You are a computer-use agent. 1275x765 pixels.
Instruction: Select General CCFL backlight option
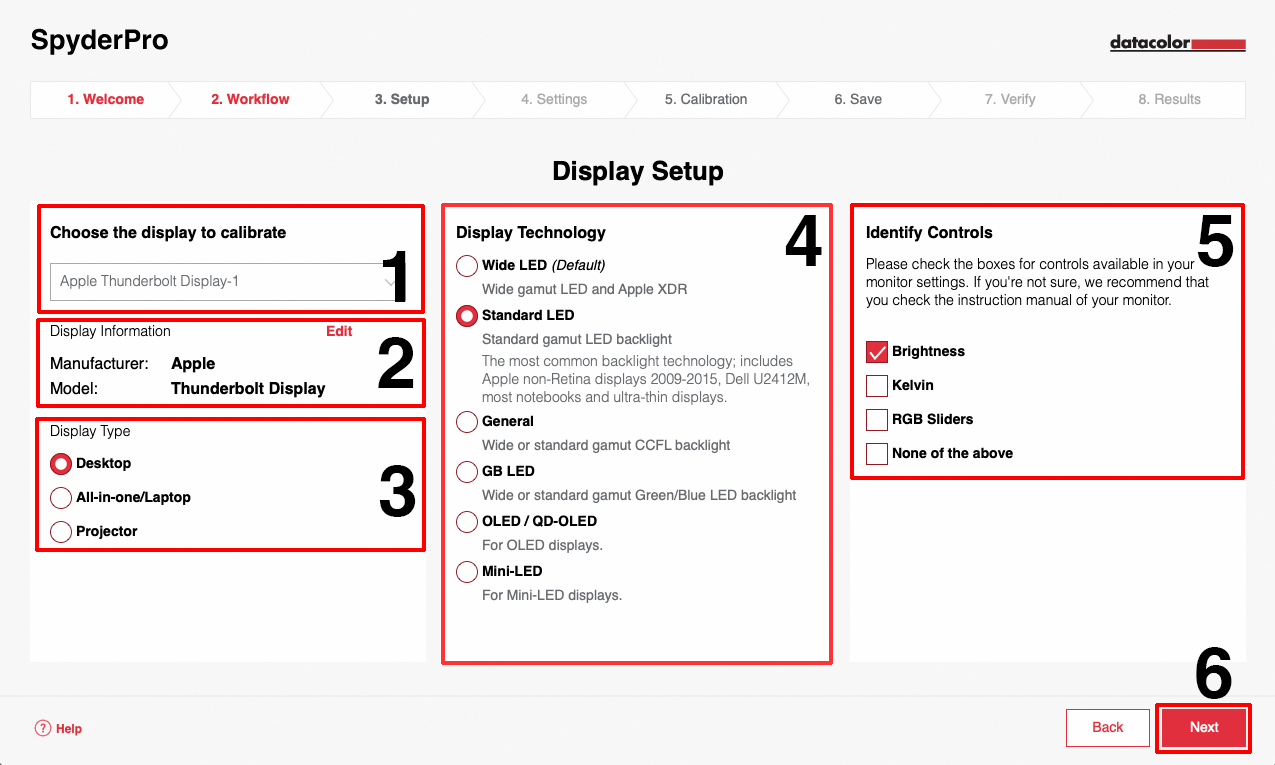(467, 422)
